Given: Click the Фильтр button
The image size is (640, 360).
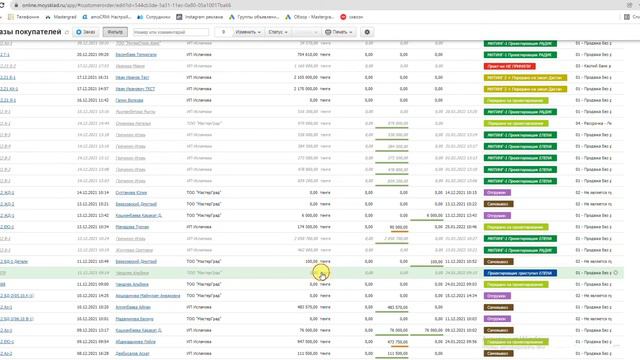Looking at the screenshot, I should coord(115,32).
